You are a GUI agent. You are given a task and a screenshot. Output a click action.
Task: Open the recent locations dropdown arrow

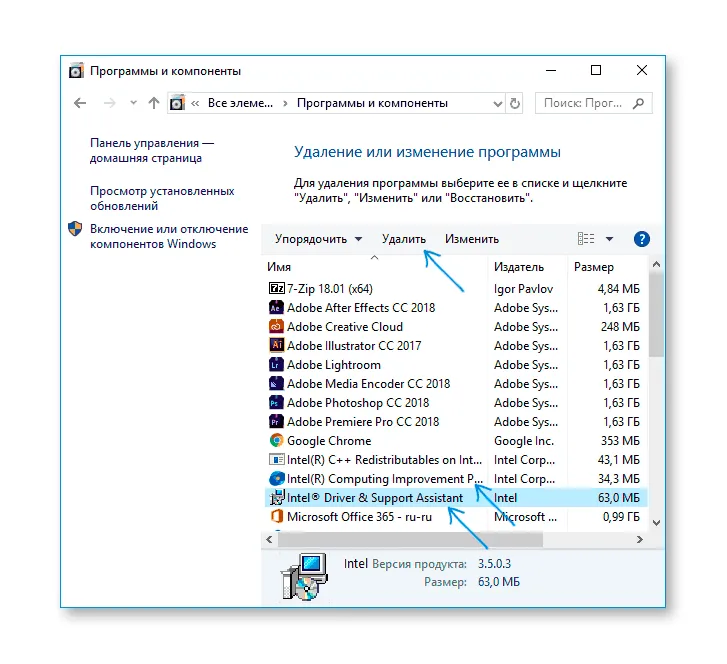(133, 103)
